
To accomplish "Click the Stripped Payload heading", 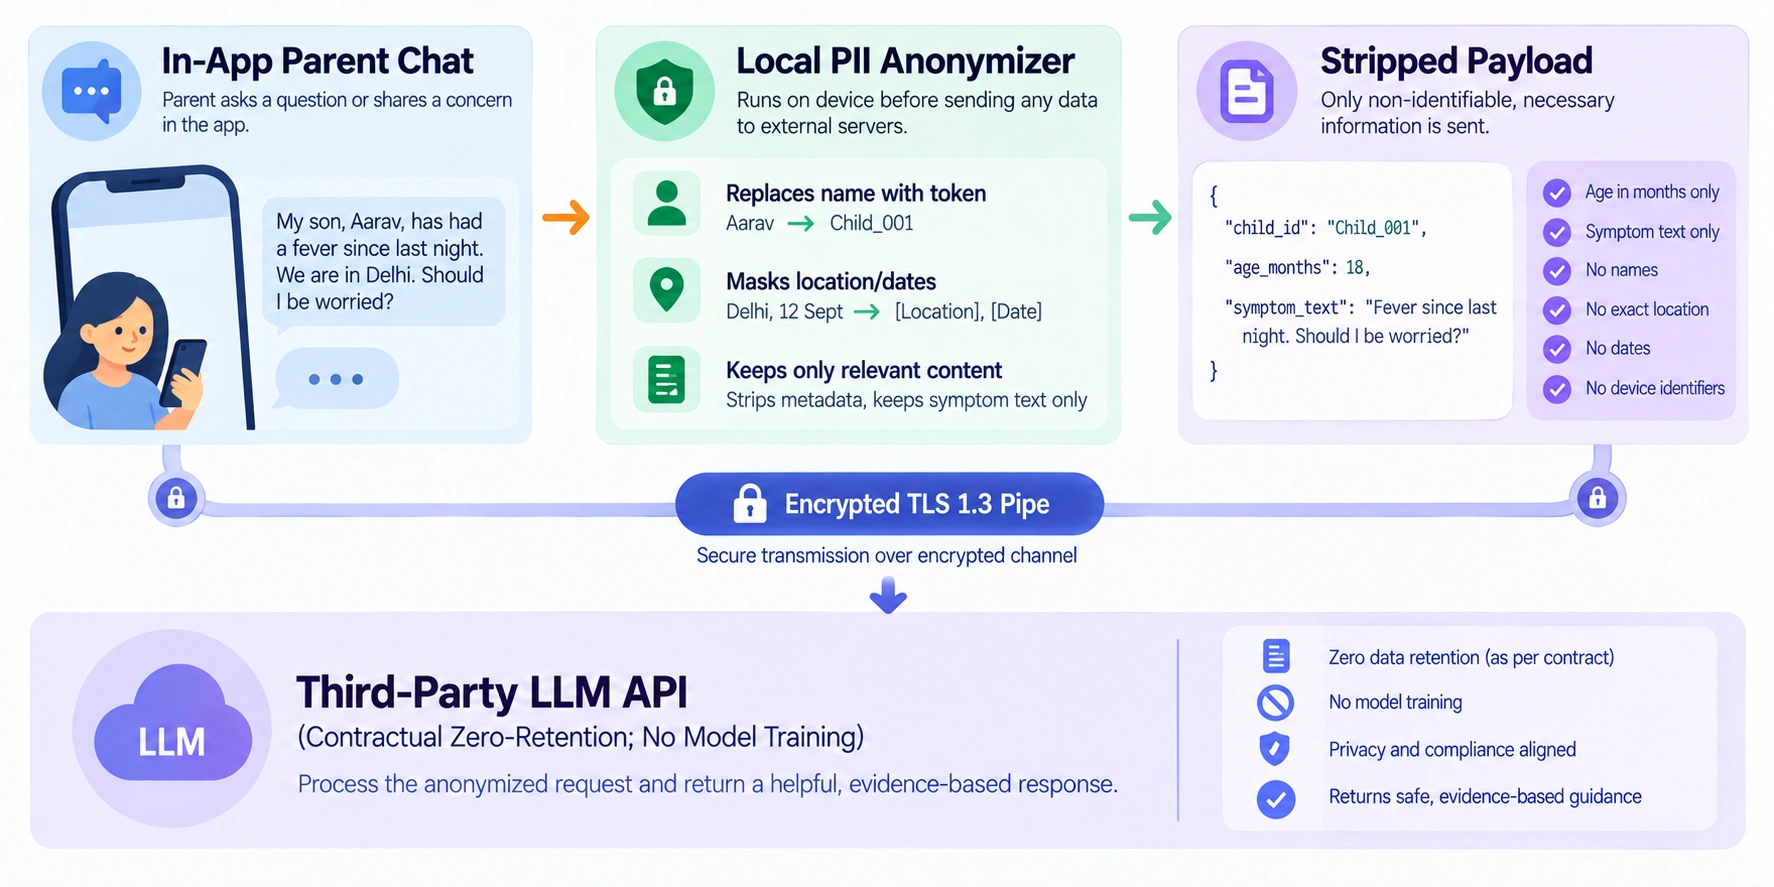I will click(x=1456, y=61).
